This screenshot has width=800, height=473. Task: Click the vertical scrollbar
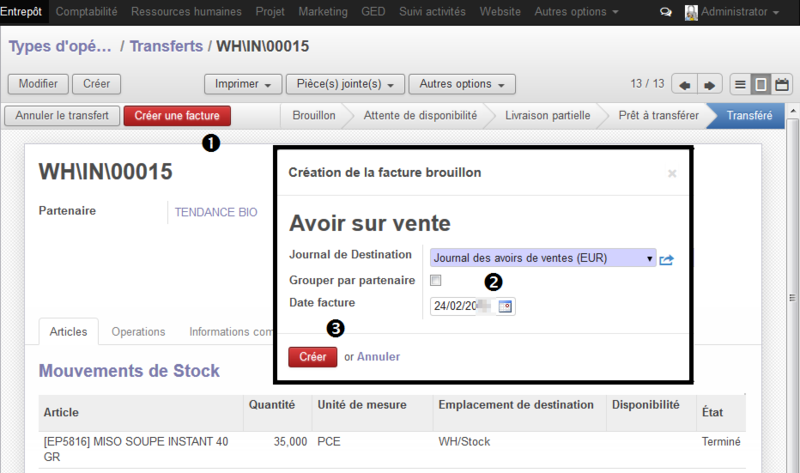(x=792, y=297)
